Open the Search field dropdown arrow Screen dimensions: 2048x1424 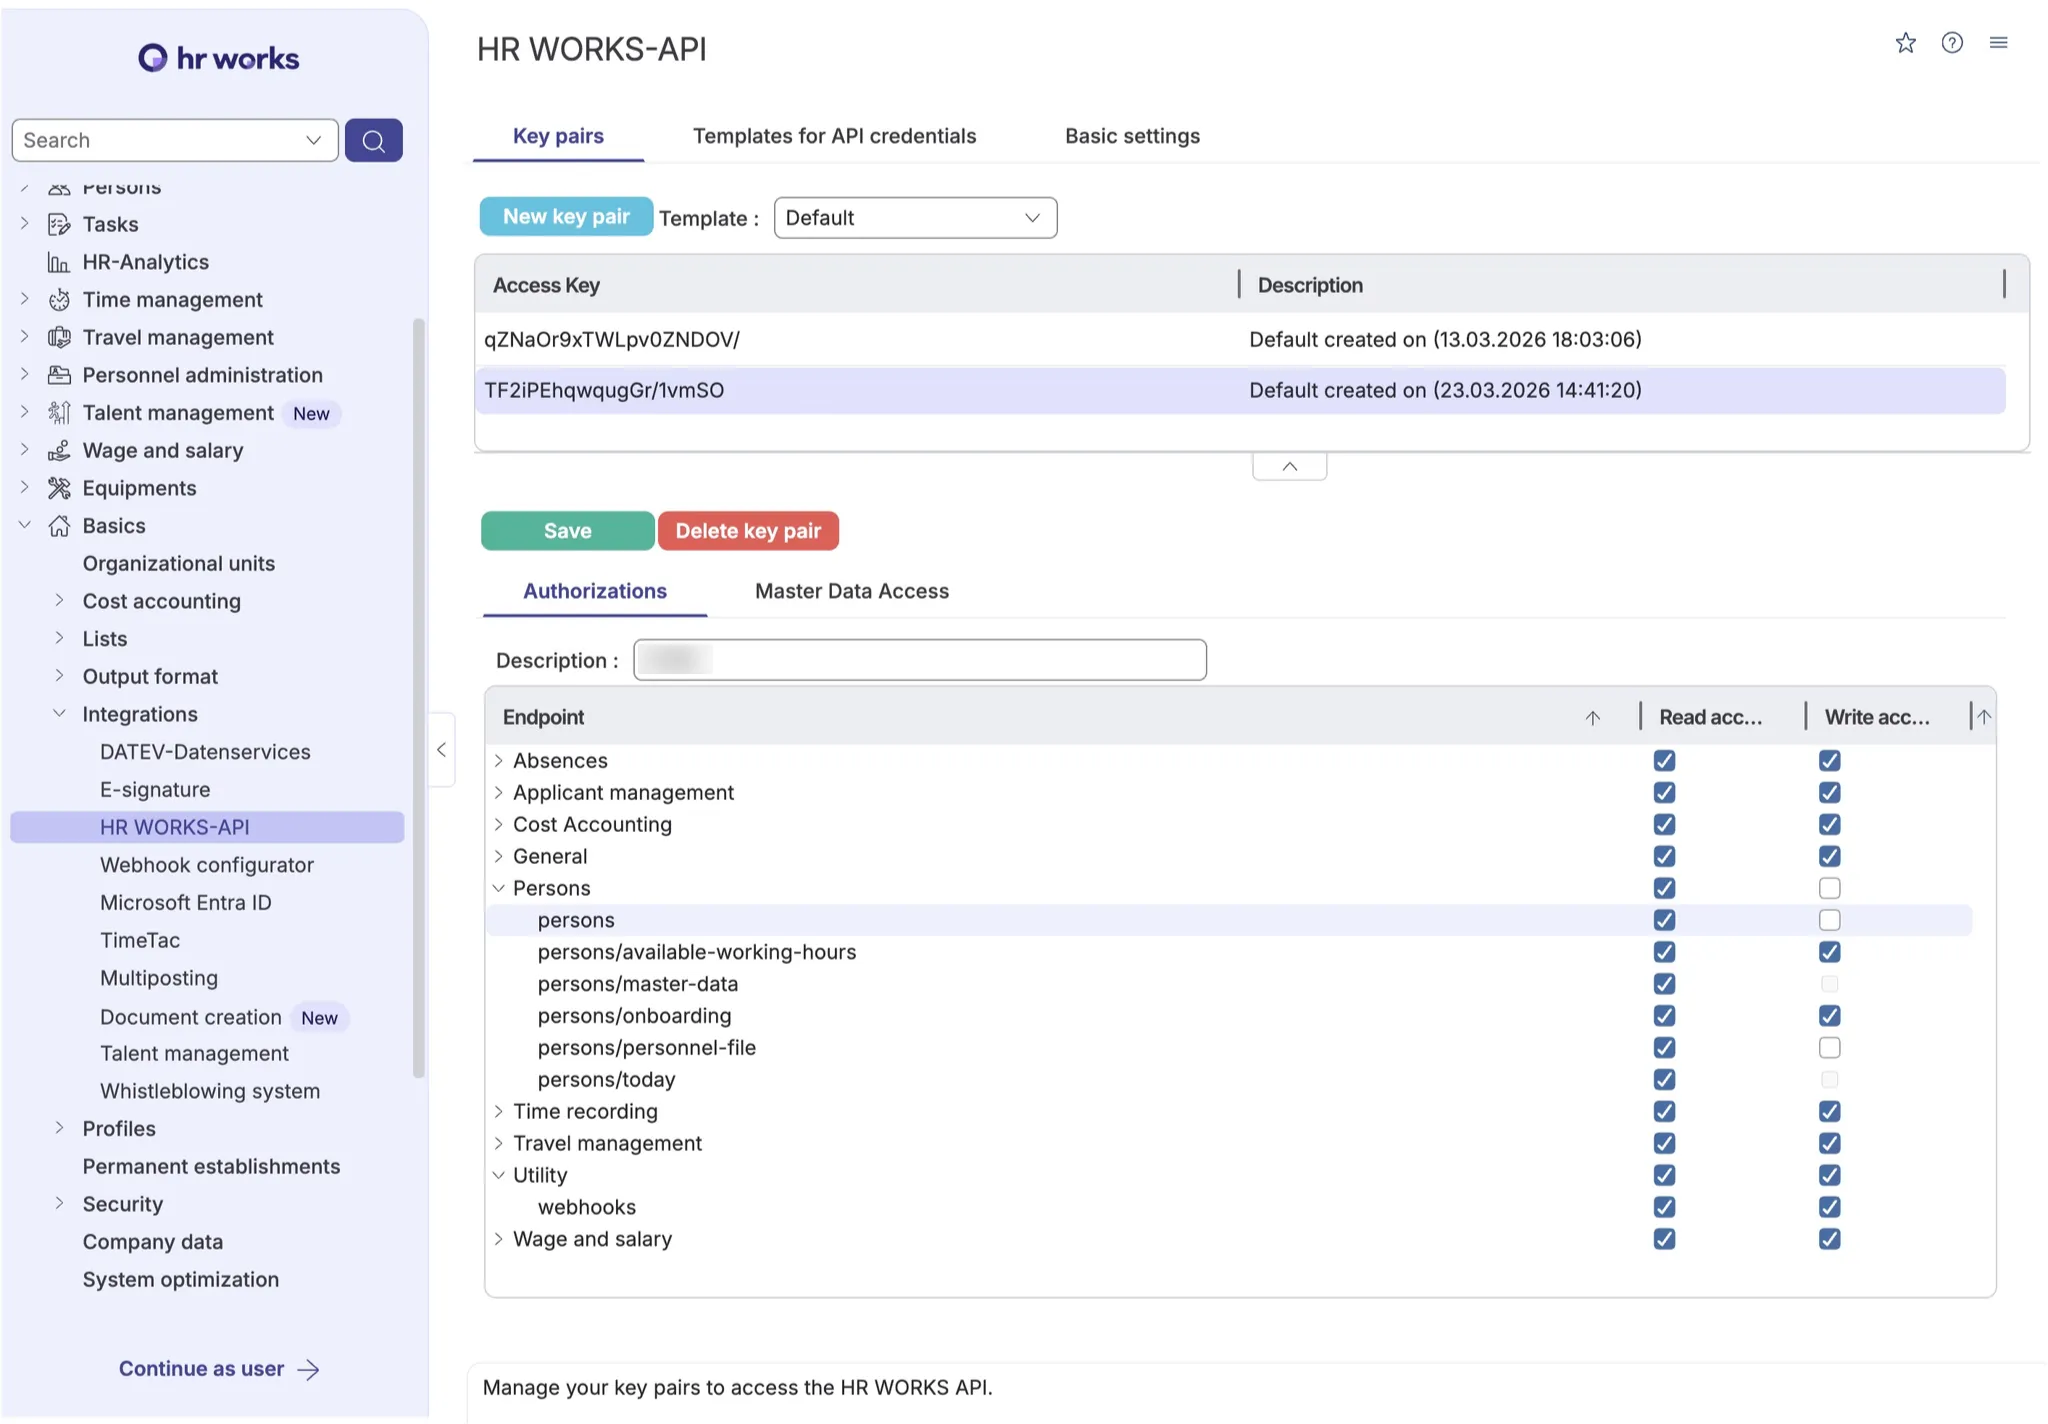(x=314, y=140)
